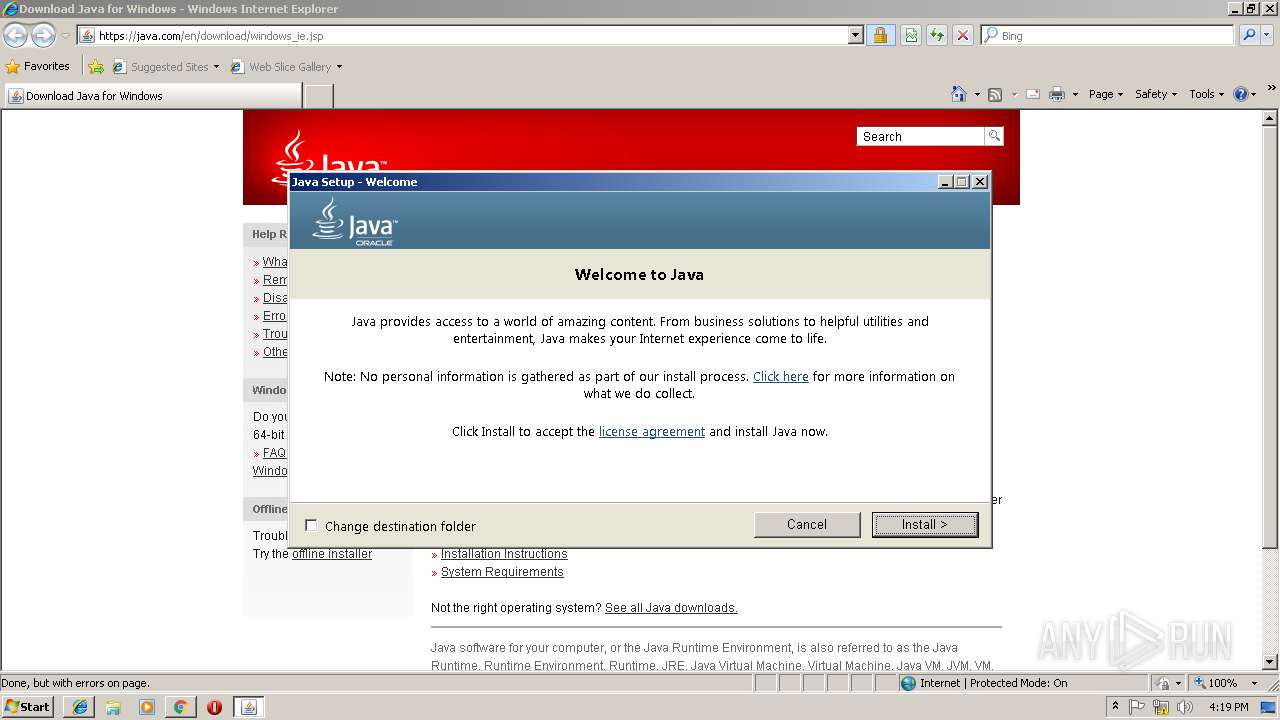
Task: Click the Install button in Java Setup
Action: click(924, 524)
